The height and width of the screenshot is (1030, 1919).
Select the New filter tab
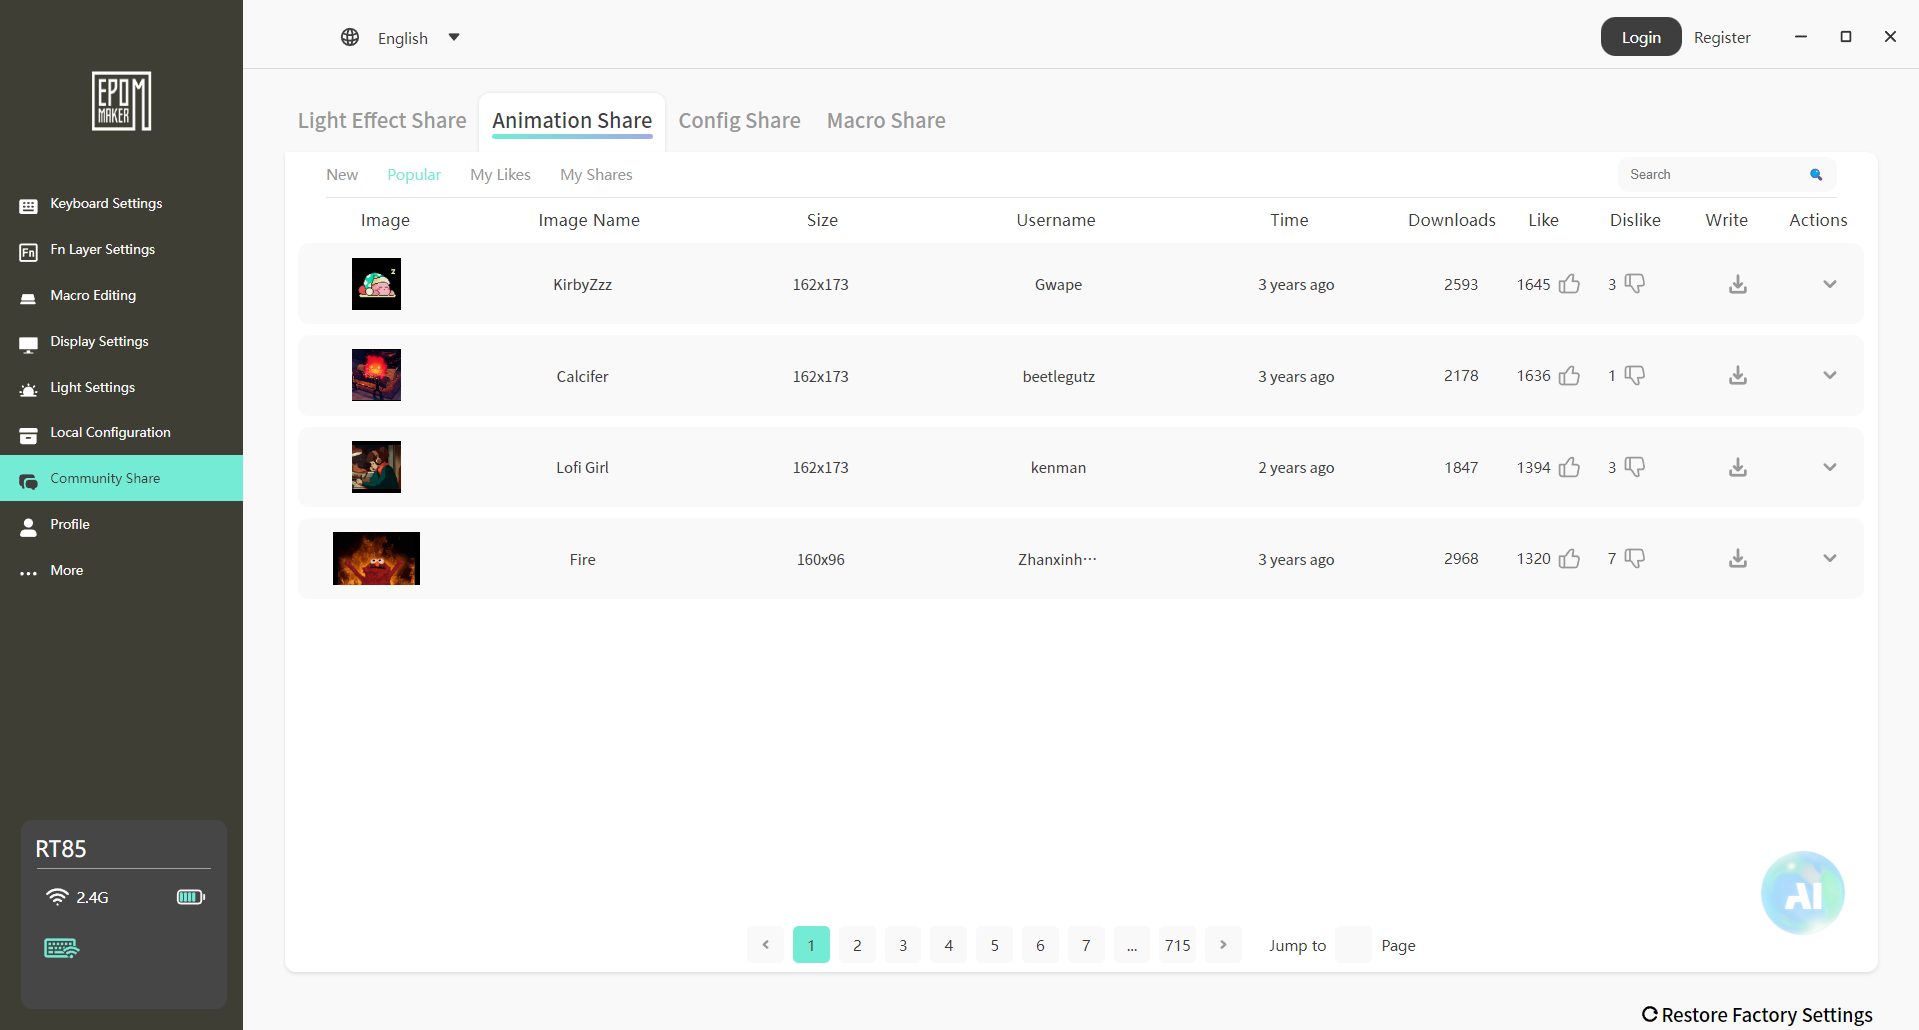(342, 175)
